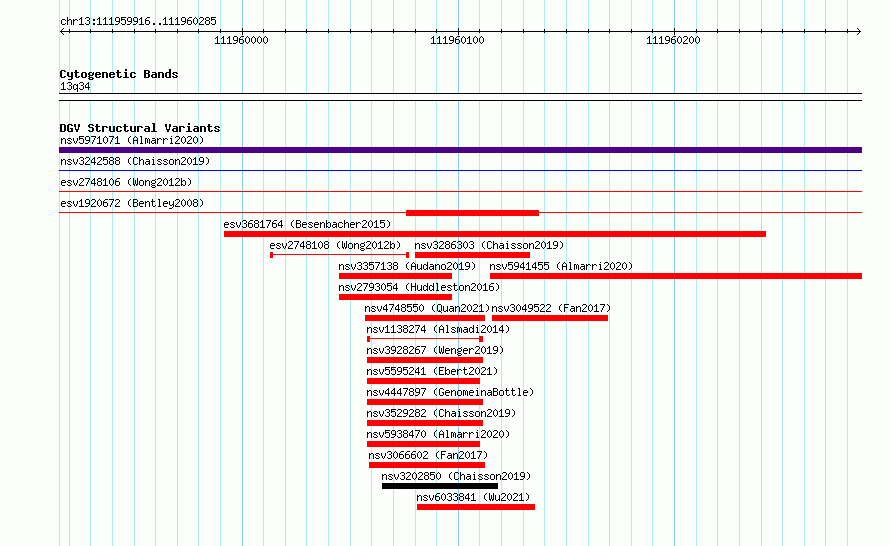Click the red bar under esv3681764
The height and width of the screenshot is (546, 890).
[x=495, y=234]
